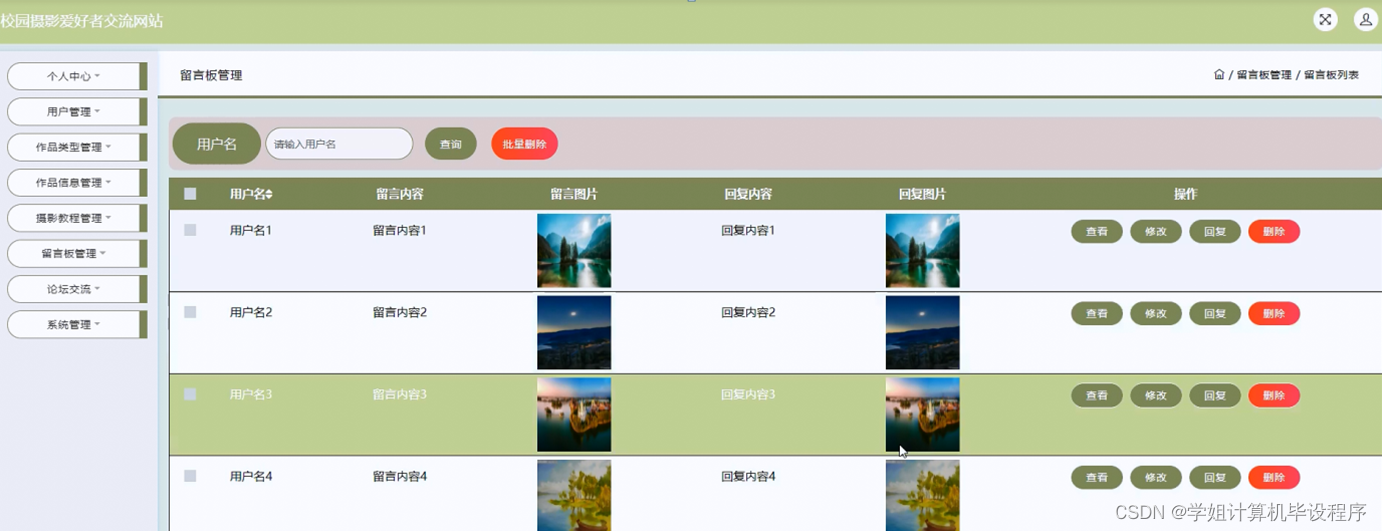This screenshot has height=531, width=1382.
Task: Check the checkbox for 用户名4 row
Action: [190, 476]
